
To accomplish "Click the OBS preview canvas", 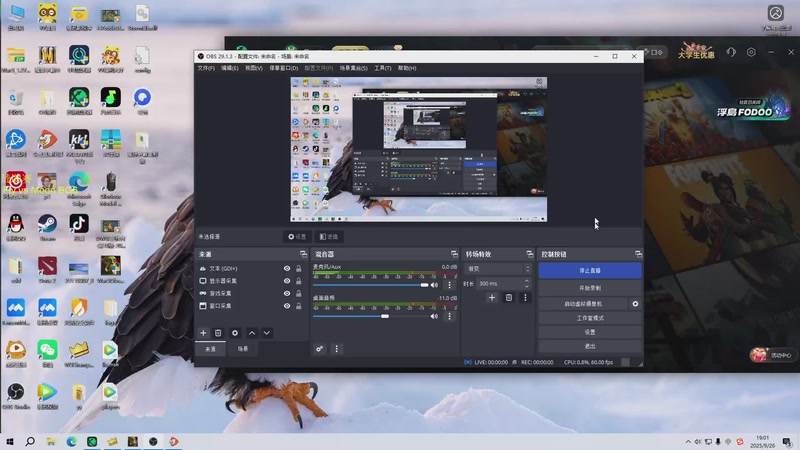I will coord(419,149).
